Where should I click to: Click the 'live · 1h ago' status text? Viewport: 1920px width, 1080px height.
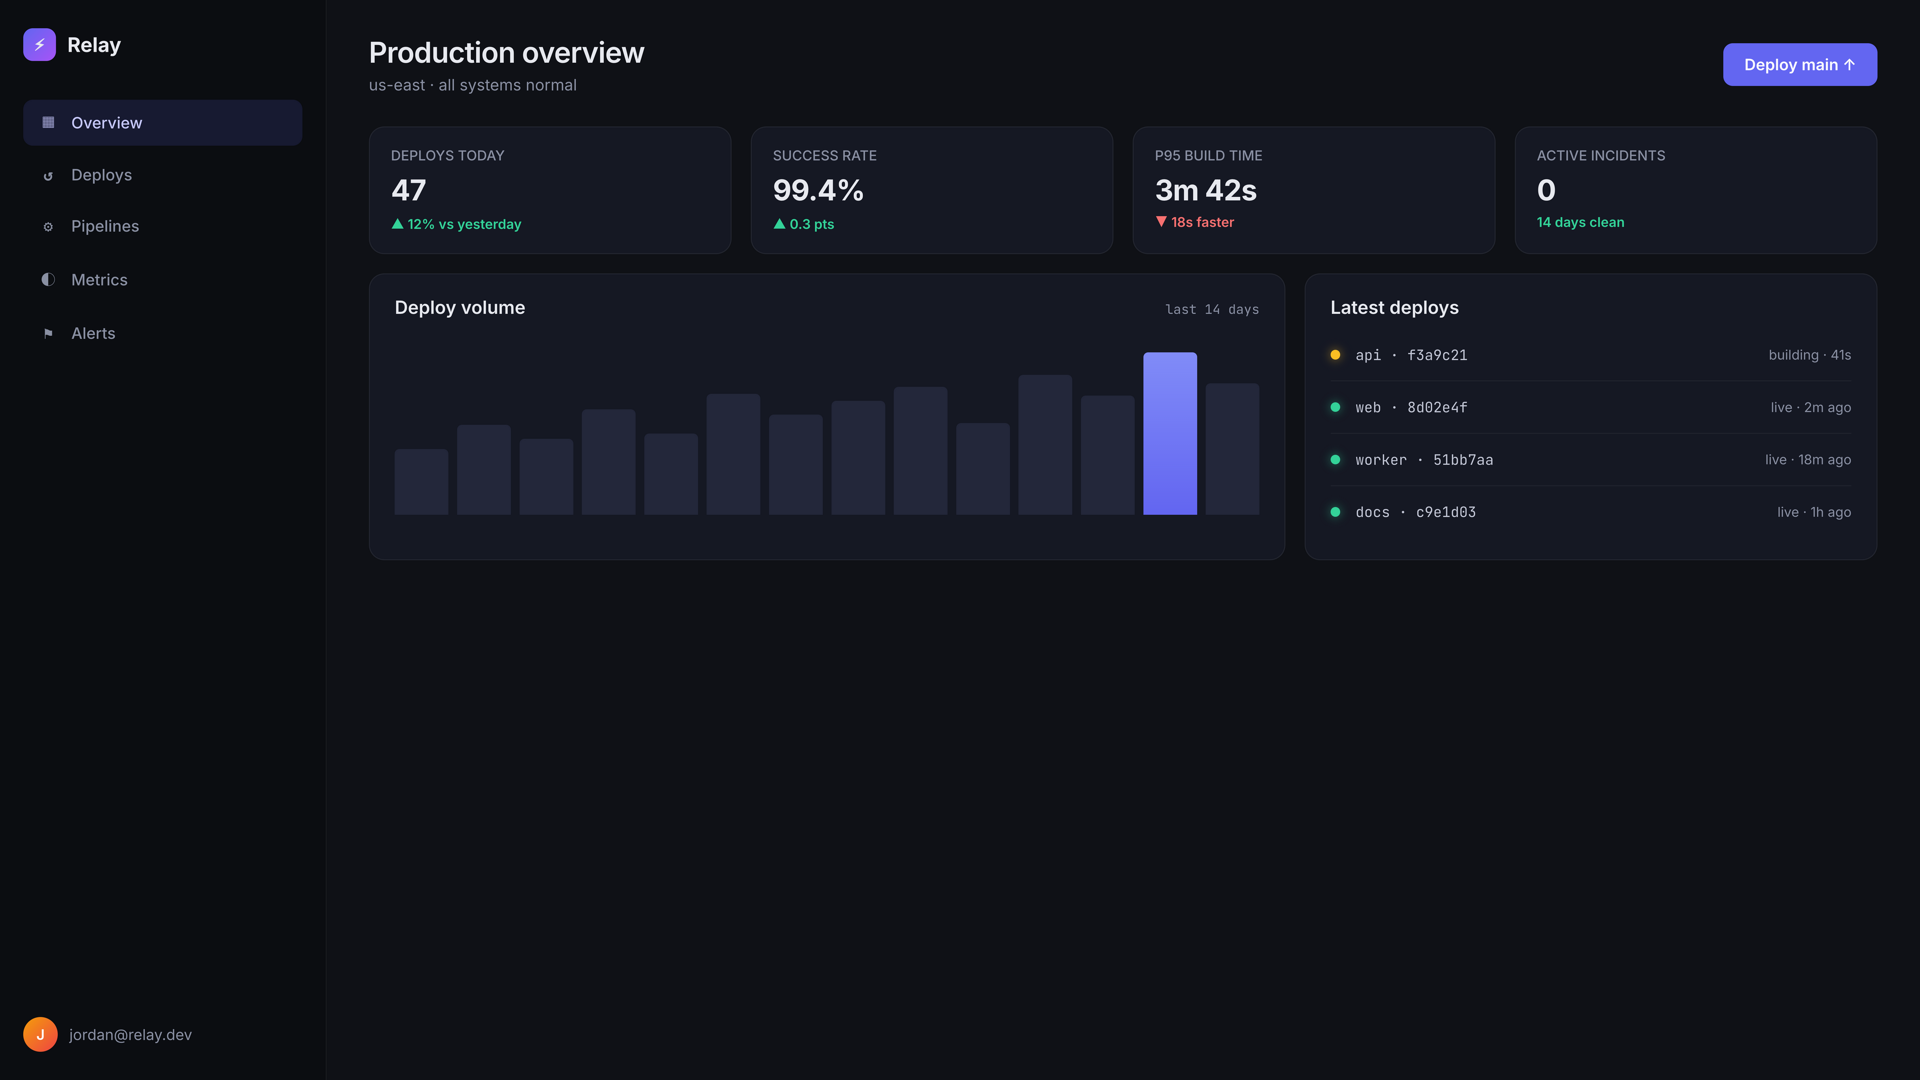tap(1814, 512)
